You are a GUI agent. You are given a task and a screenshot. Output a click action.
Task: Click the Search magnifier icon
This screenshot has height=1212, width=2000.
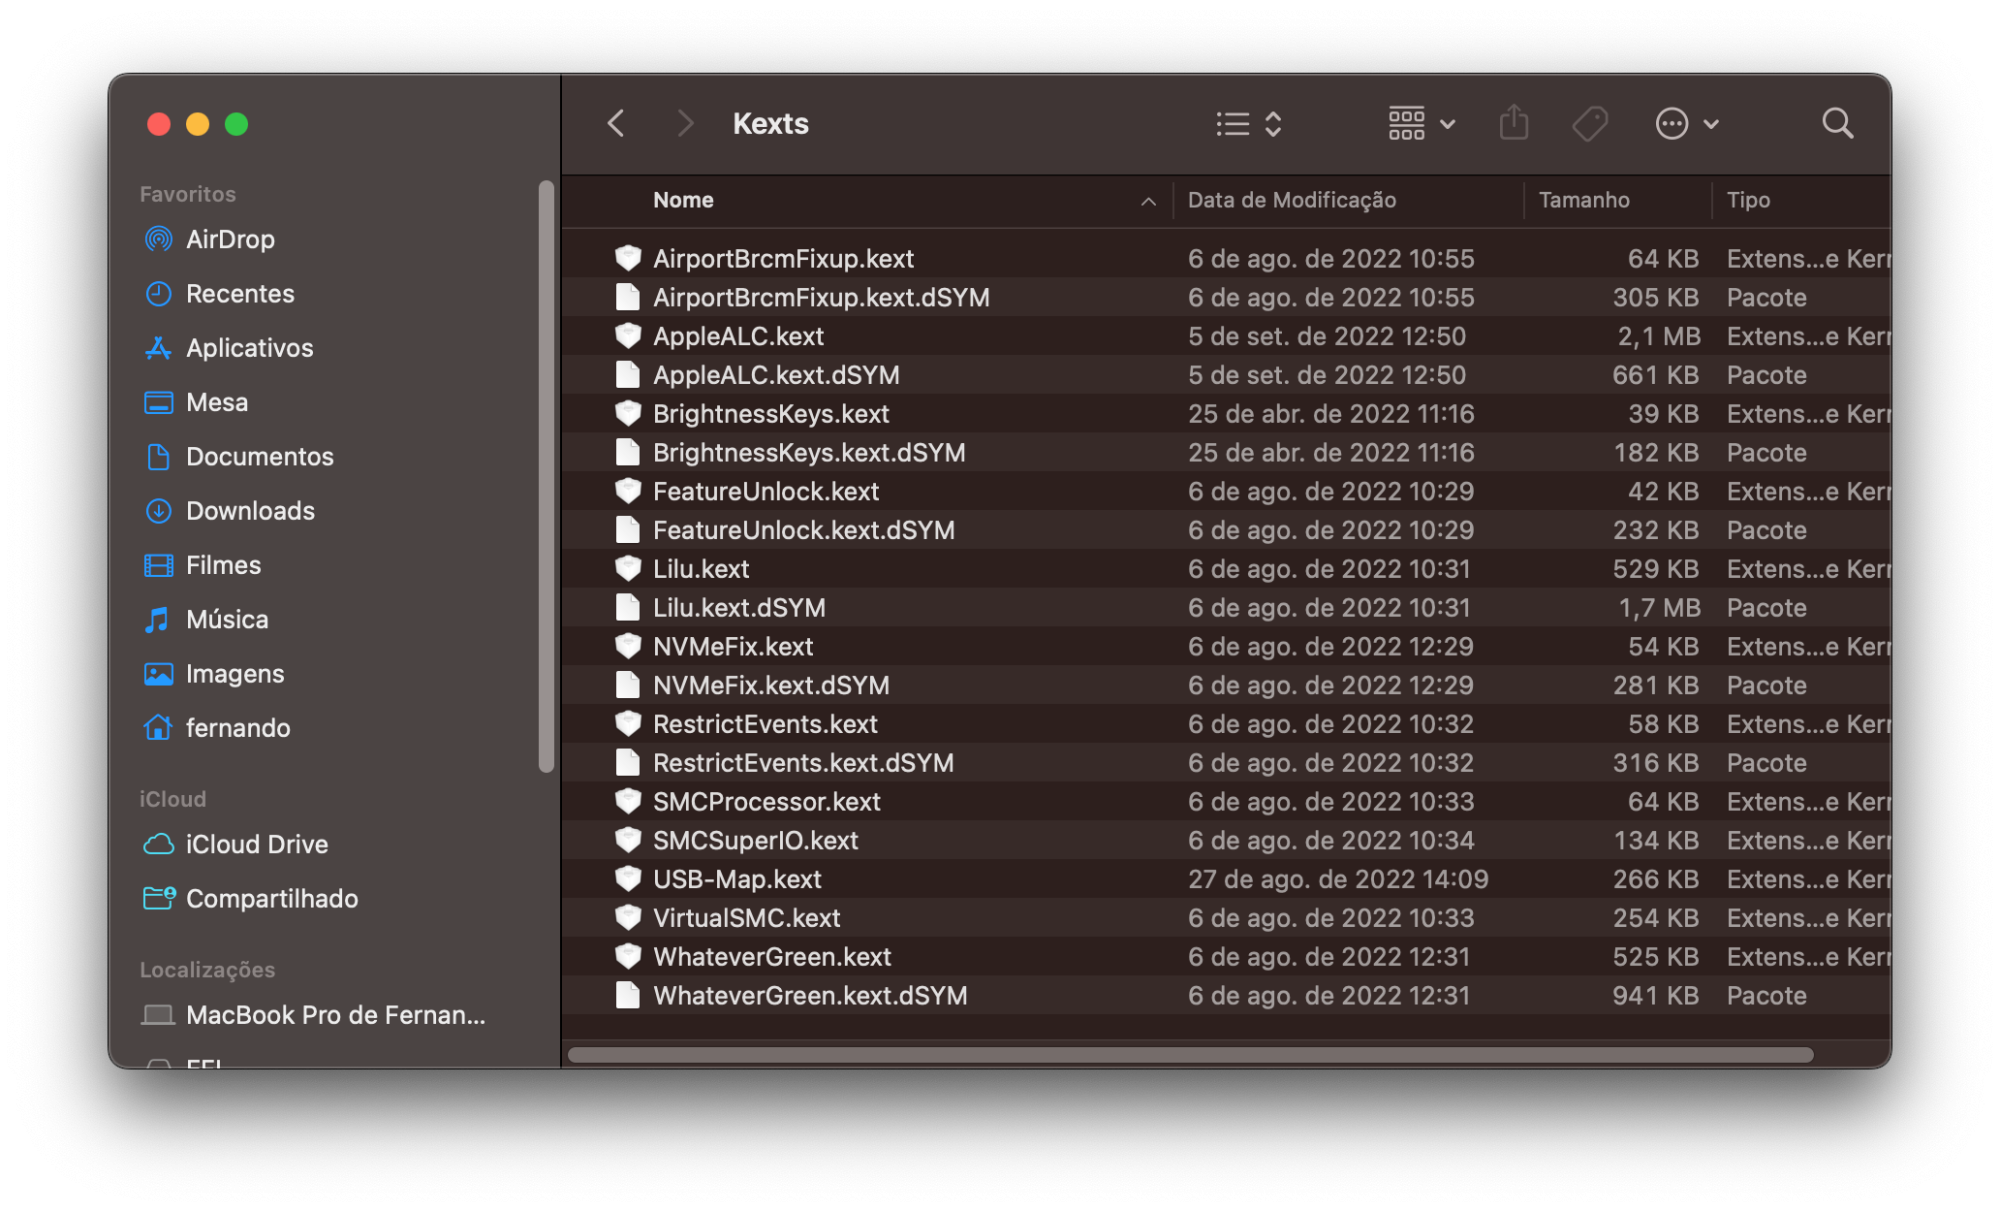[1837, 124]
